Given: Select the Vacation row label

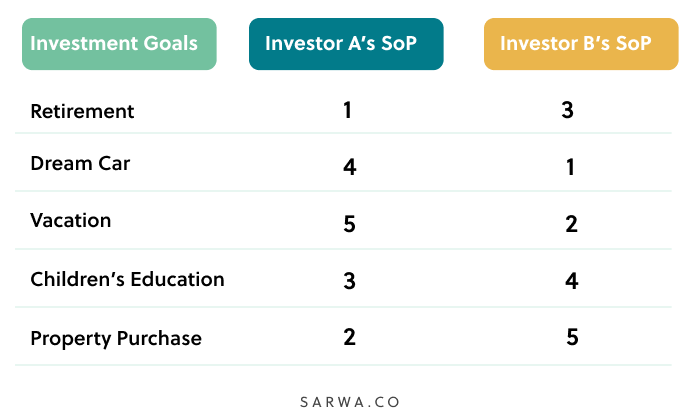Looking at the screenshot, I should (71, 220).
